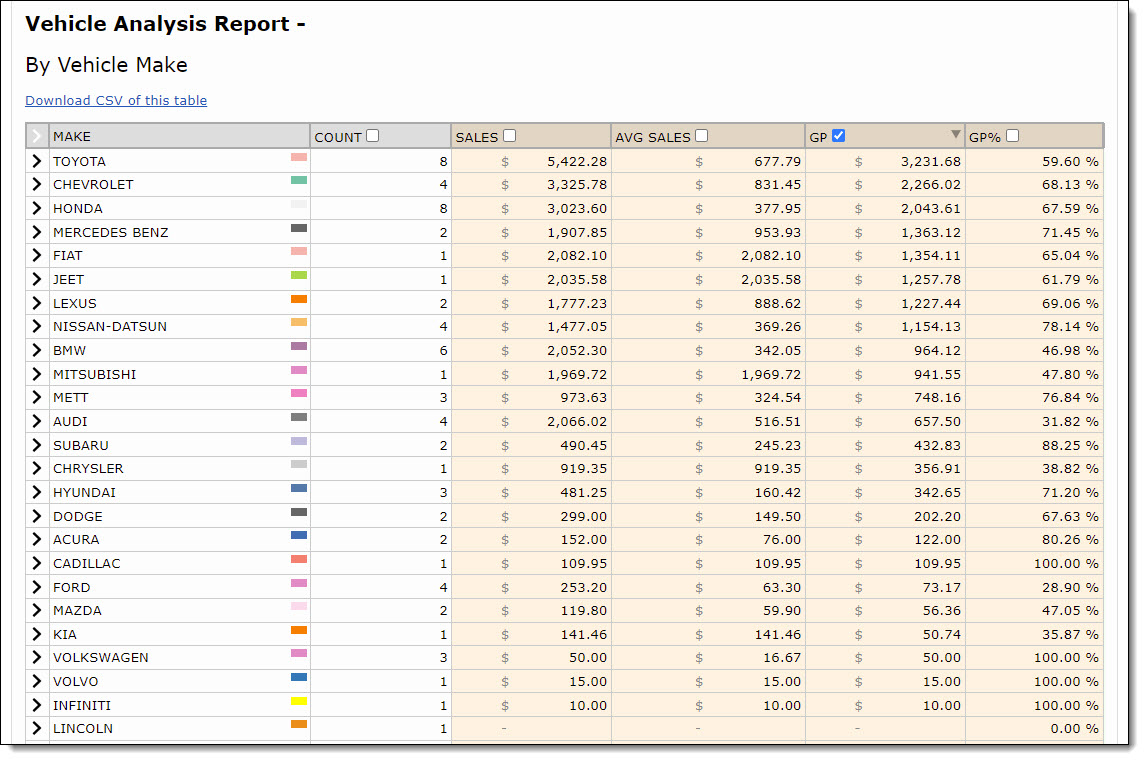1144x760 pixels.
Task: Expand the BMW row
Action: point(36,350)
